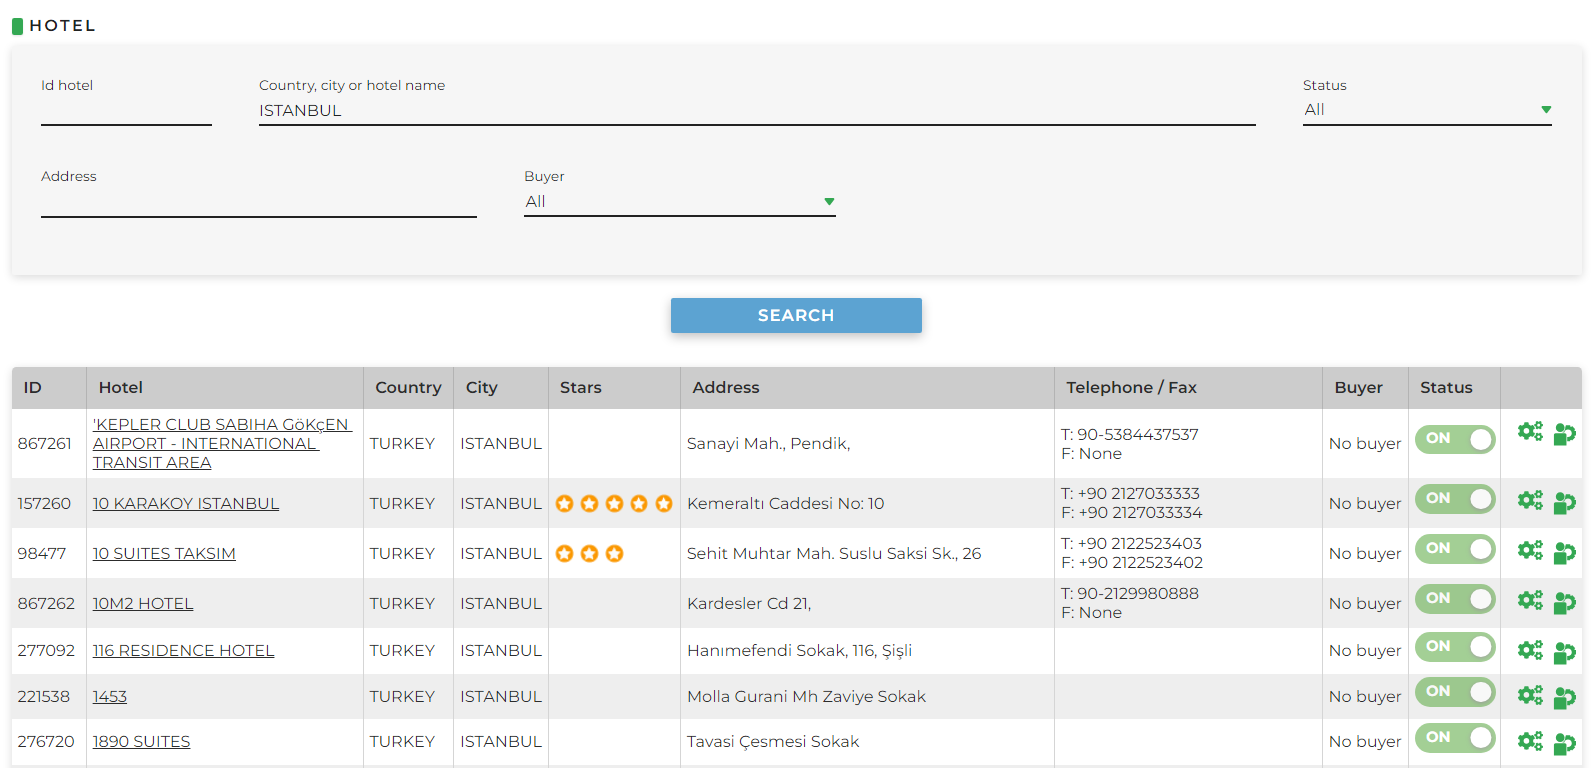Click fax 'F: +90 2122523402'
Screen dimensions: 1592x768
[1132, 562]
